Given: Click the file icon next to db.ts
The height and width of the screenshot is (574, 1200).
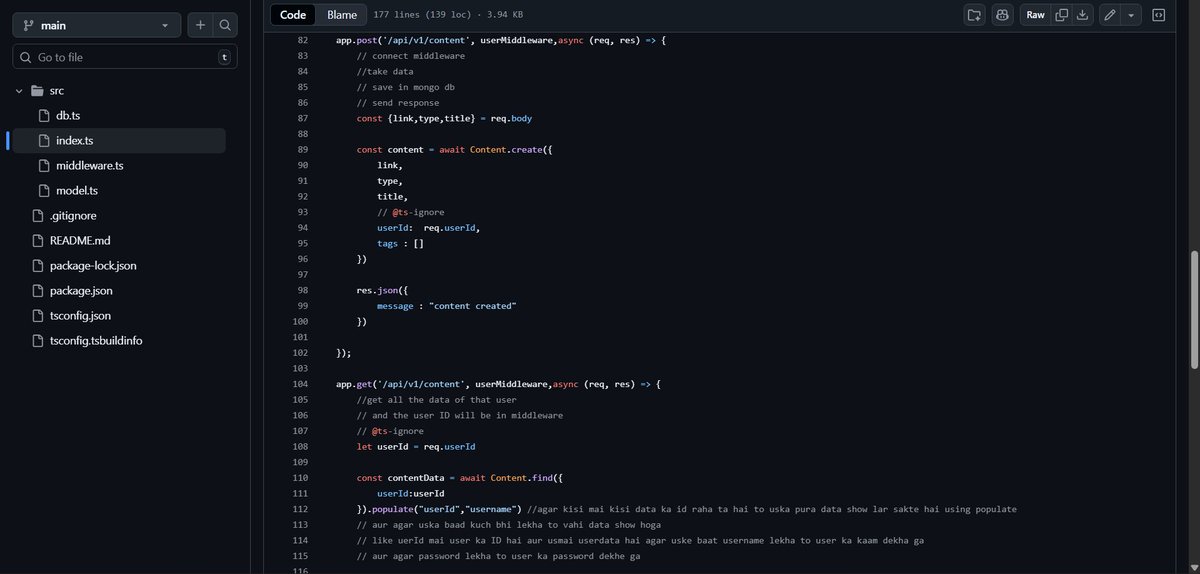Looking at the screenshot, I should tap(44, 116).
